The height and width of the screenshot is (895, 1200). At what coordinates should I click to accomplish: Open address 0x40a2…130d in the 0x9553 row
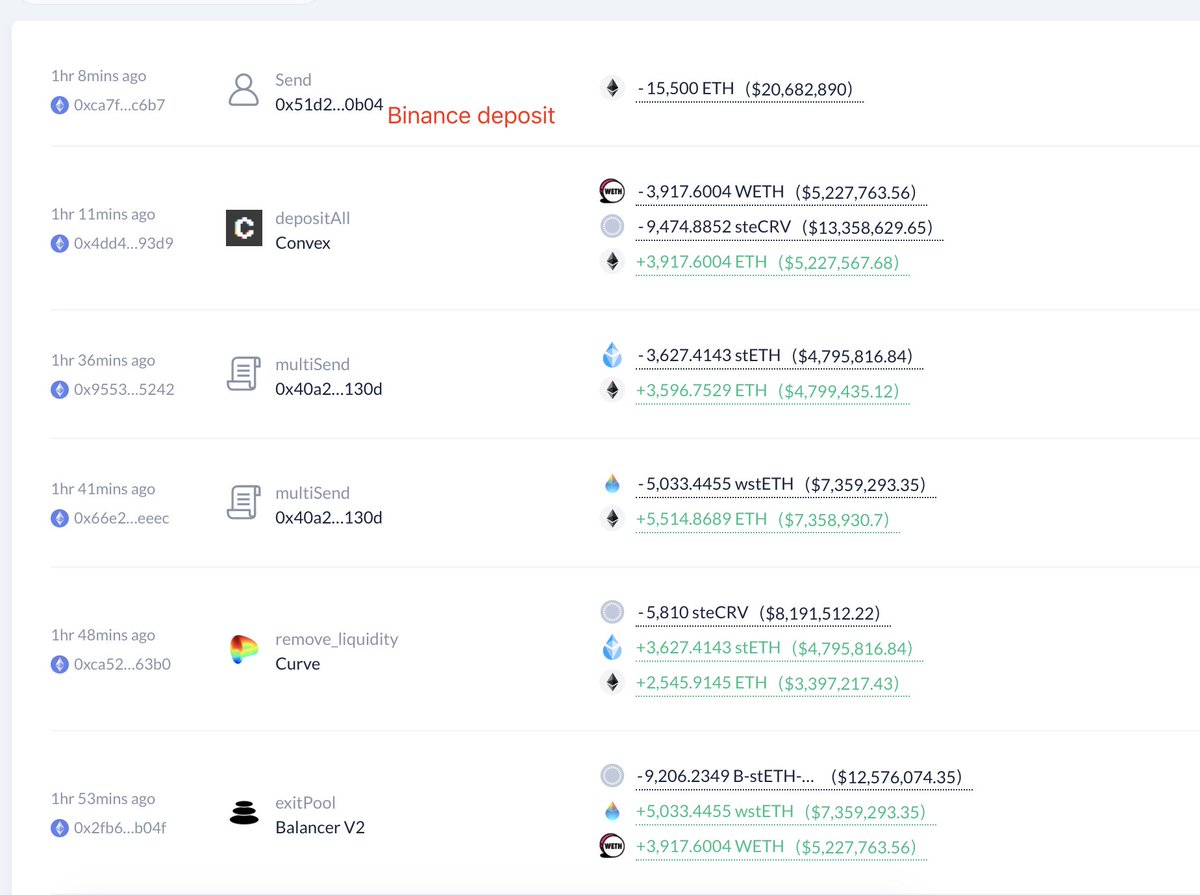[329, 389]
